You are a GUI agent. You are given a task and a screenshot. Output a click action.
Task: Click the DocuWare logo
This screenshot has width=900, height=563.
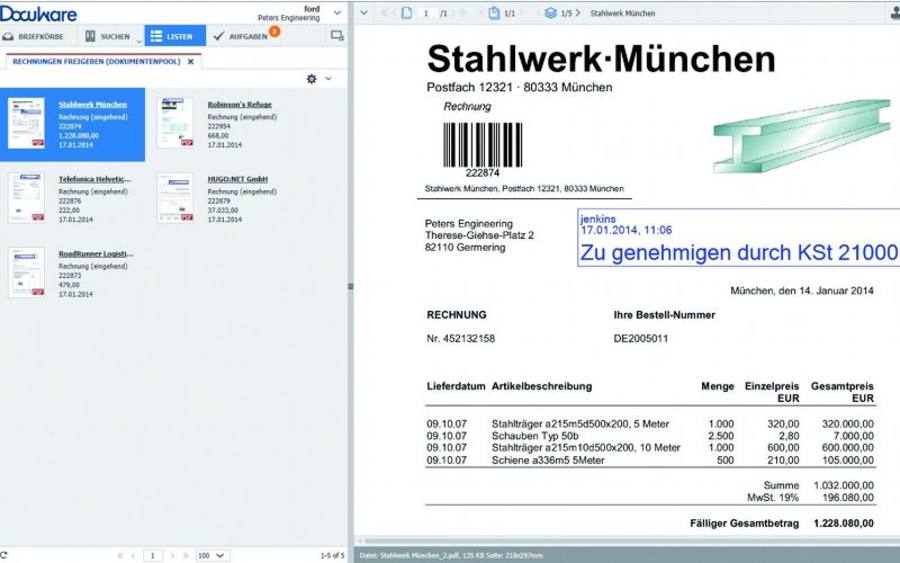coord(38,13)
